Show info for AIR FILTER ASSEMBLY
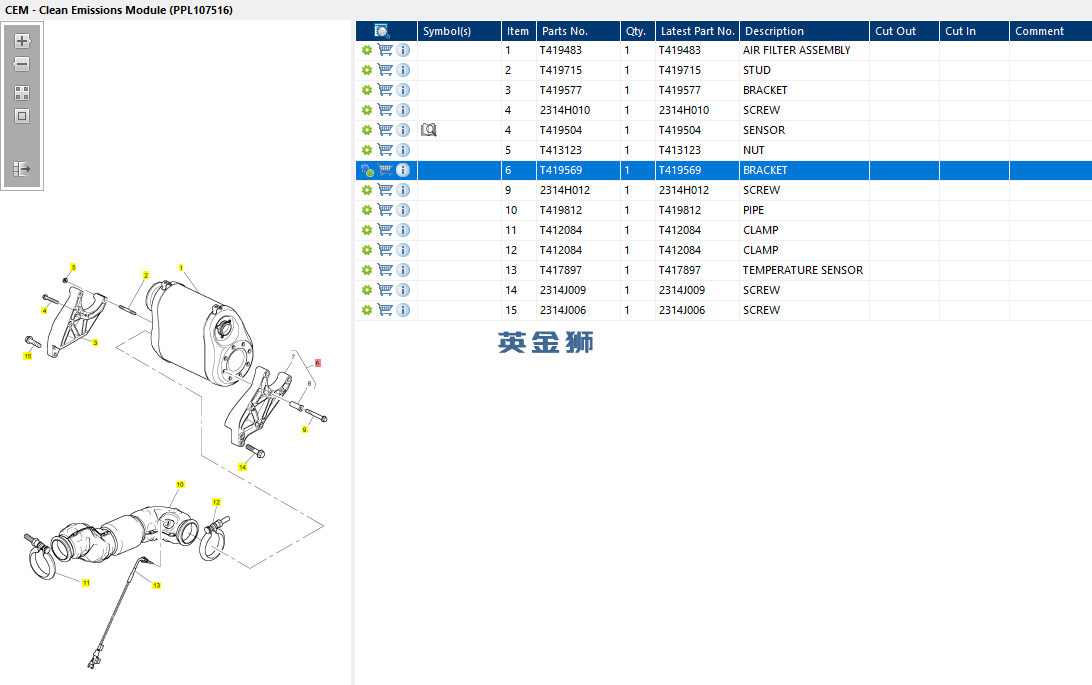This screenshot has width=1092, height=685. 403,50
